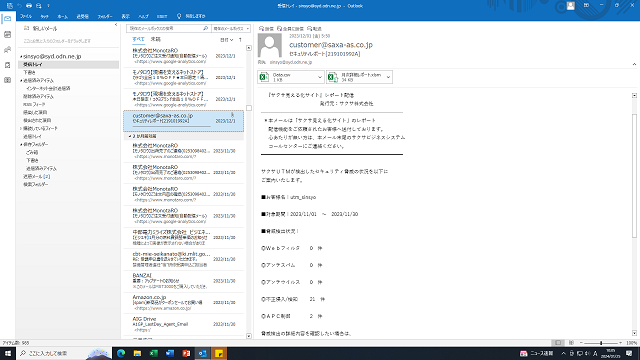Select the 受信トレイ (Inbox) folder
This screenshot has height=360, width=640.
pyautogui.click(x=69, y=64)
